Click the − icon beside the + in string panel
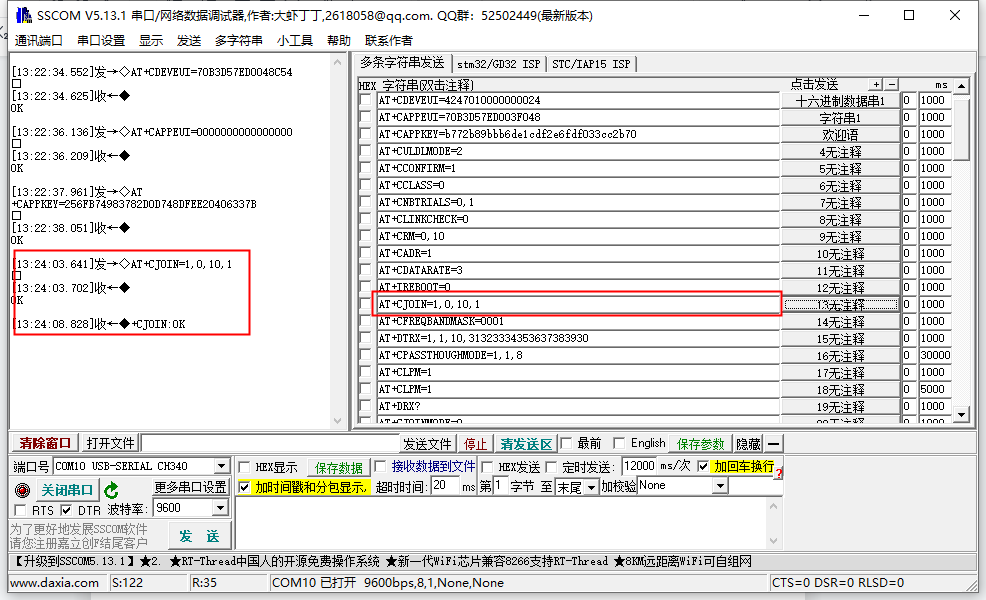The image size is (986, 600). [891, 84]
